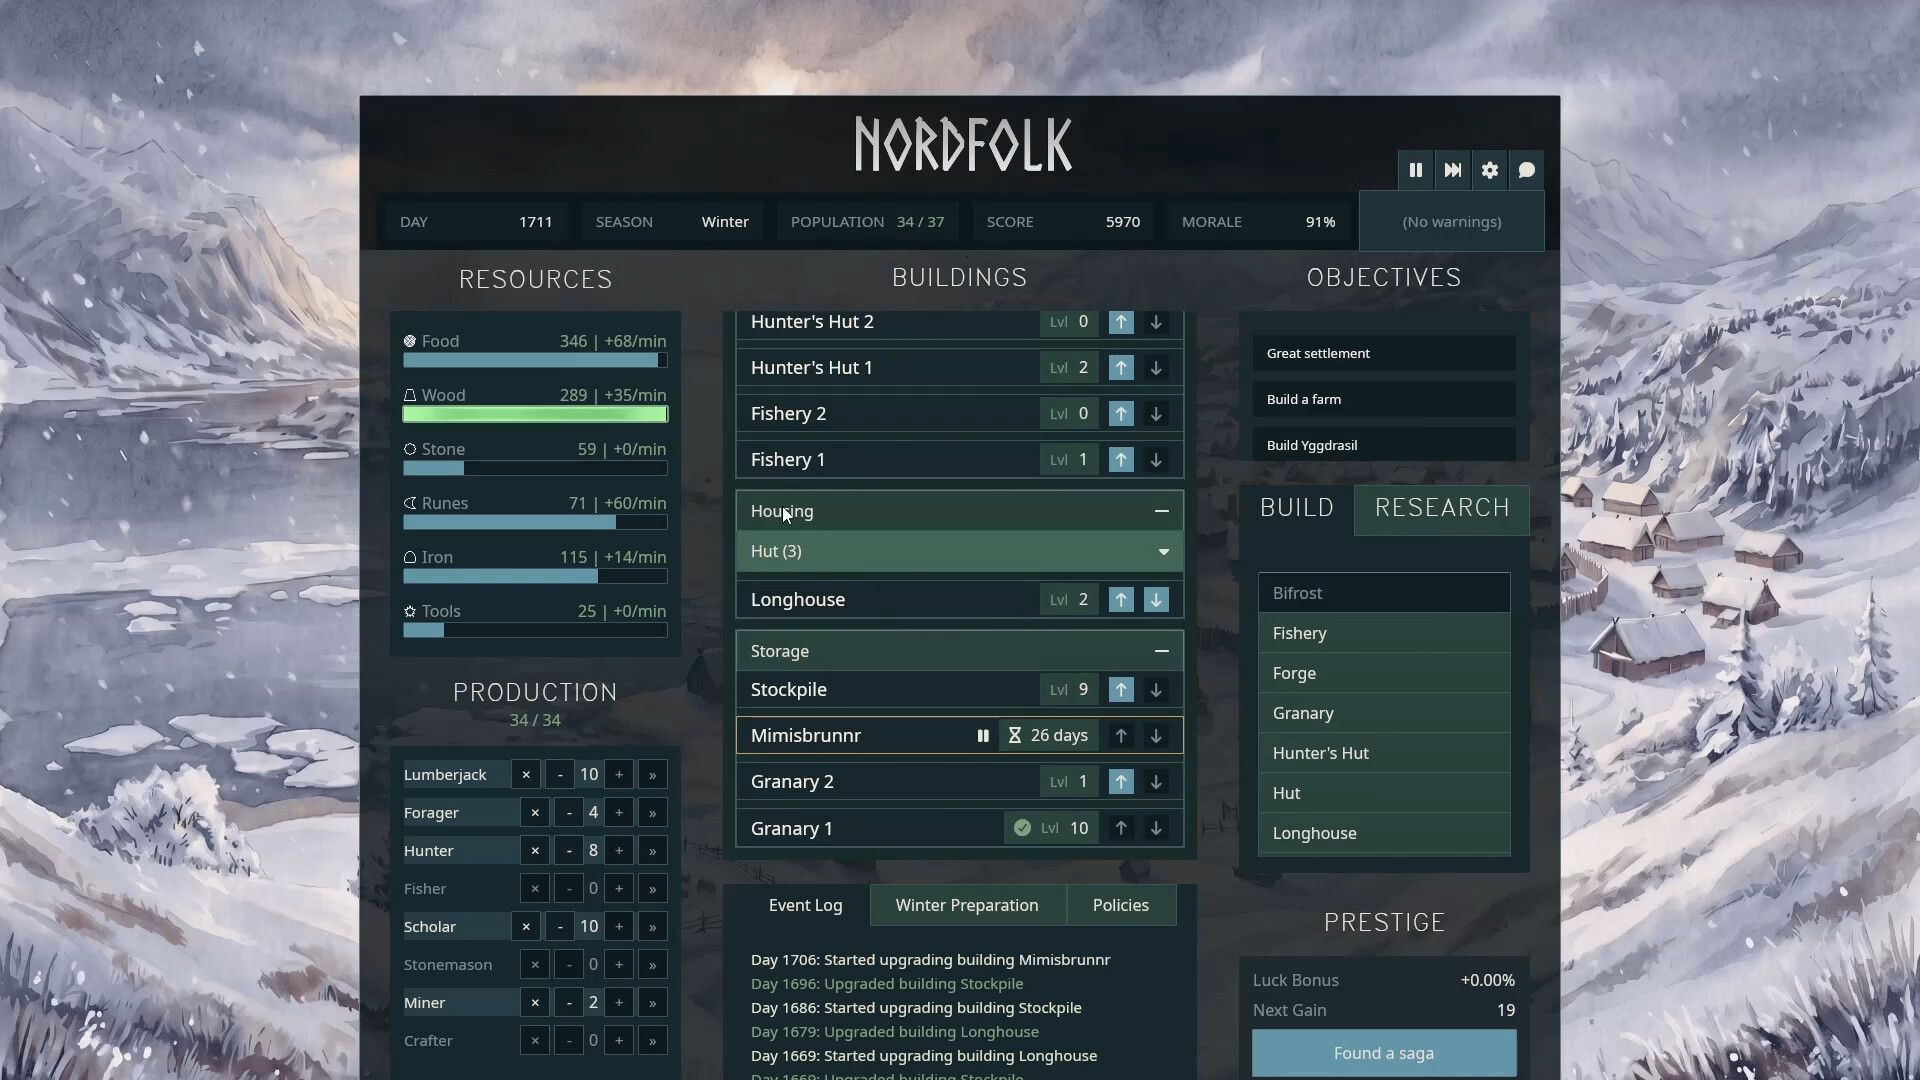This screenshot has width=1920, height=1080.
Task: Open the chat bubble icon
Action: click(x=1527, y=170)
